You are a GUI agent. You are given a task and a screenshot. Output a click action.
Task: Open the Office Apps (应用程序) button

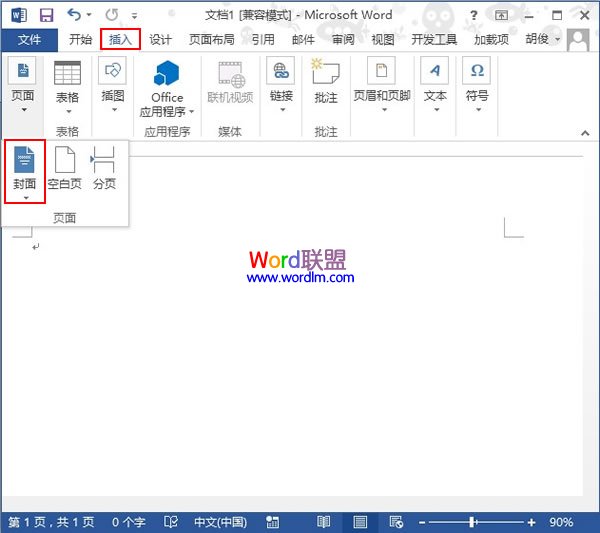tap(167, 84)
